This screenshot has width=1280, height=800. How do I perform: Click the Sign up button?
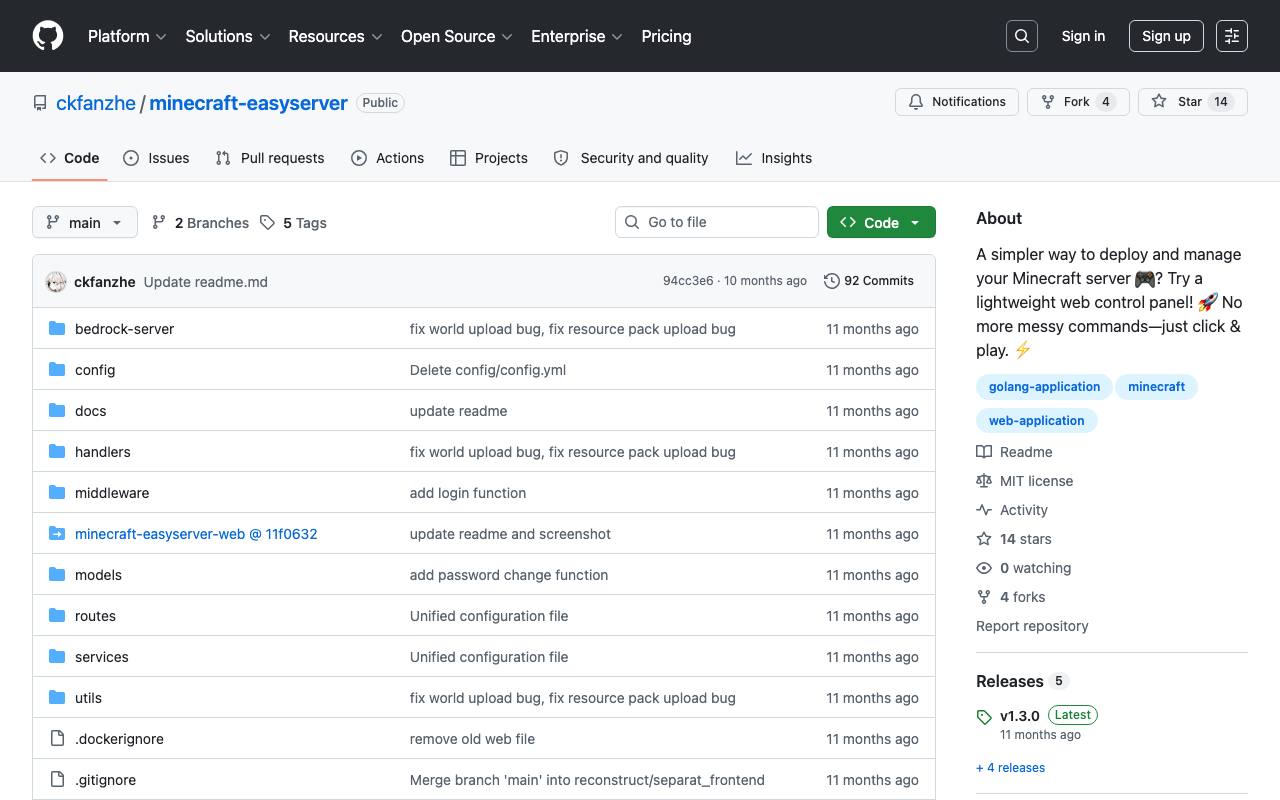pos(1166,36)
